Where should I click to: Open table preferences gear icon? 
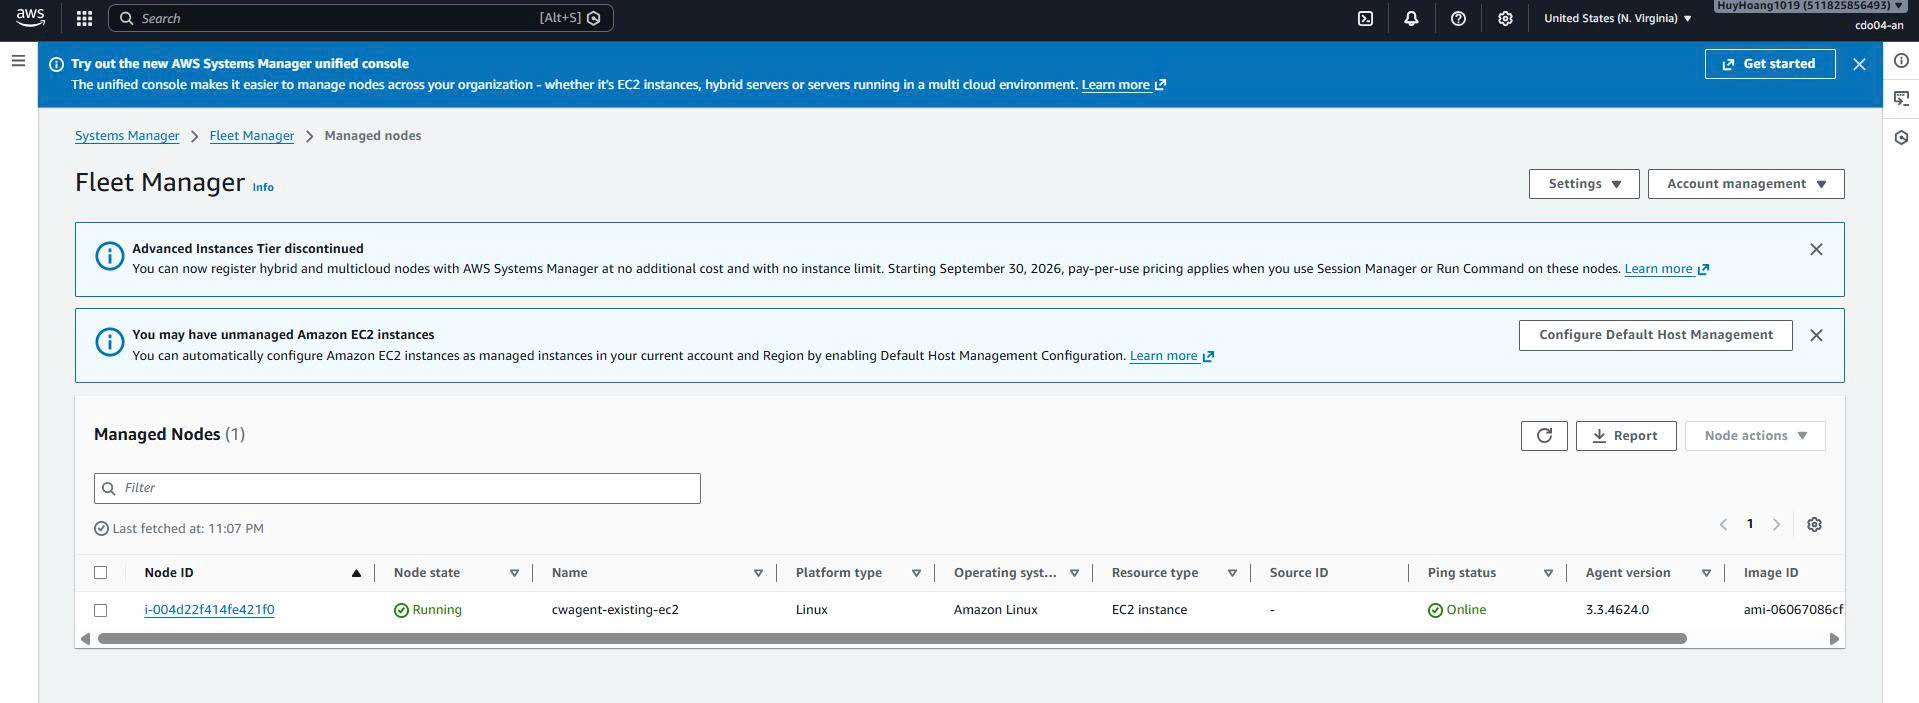click(x=1814, y=524)
